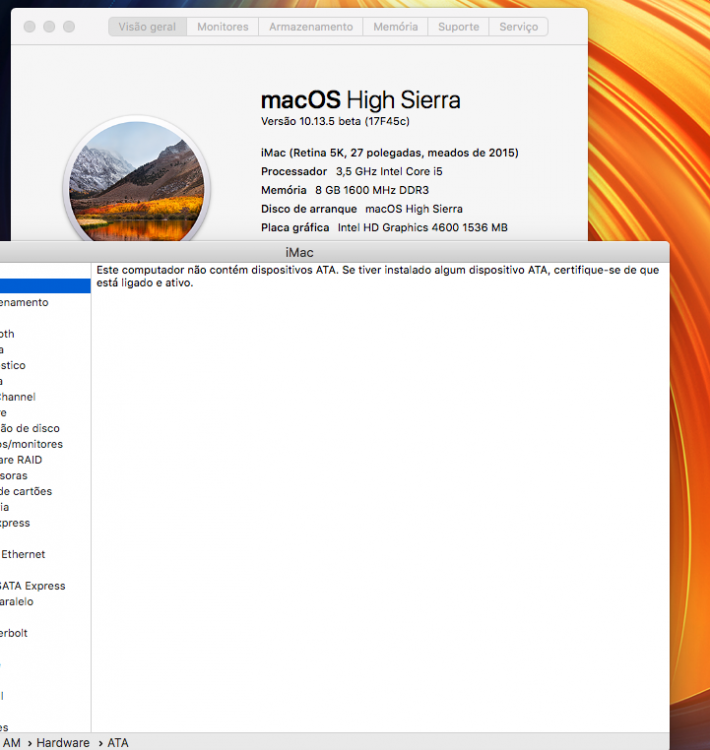Select the Ethernet cards sidebar item
Image resolution: width=710 pixels, height=750 pixels.
coord(22,554)
